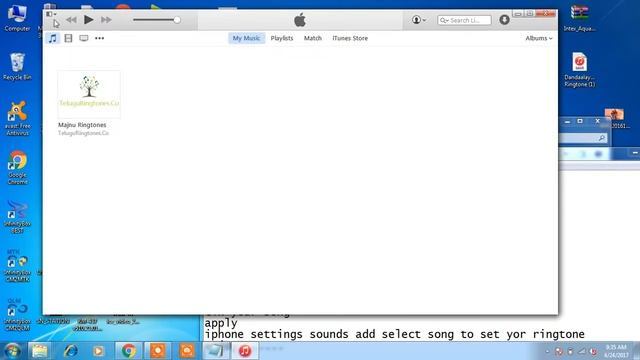The height and width of the screenshot is (360, 640).
Task: Open the InfinityBox BEST desktop shortcut
Action: click(17, 217)
